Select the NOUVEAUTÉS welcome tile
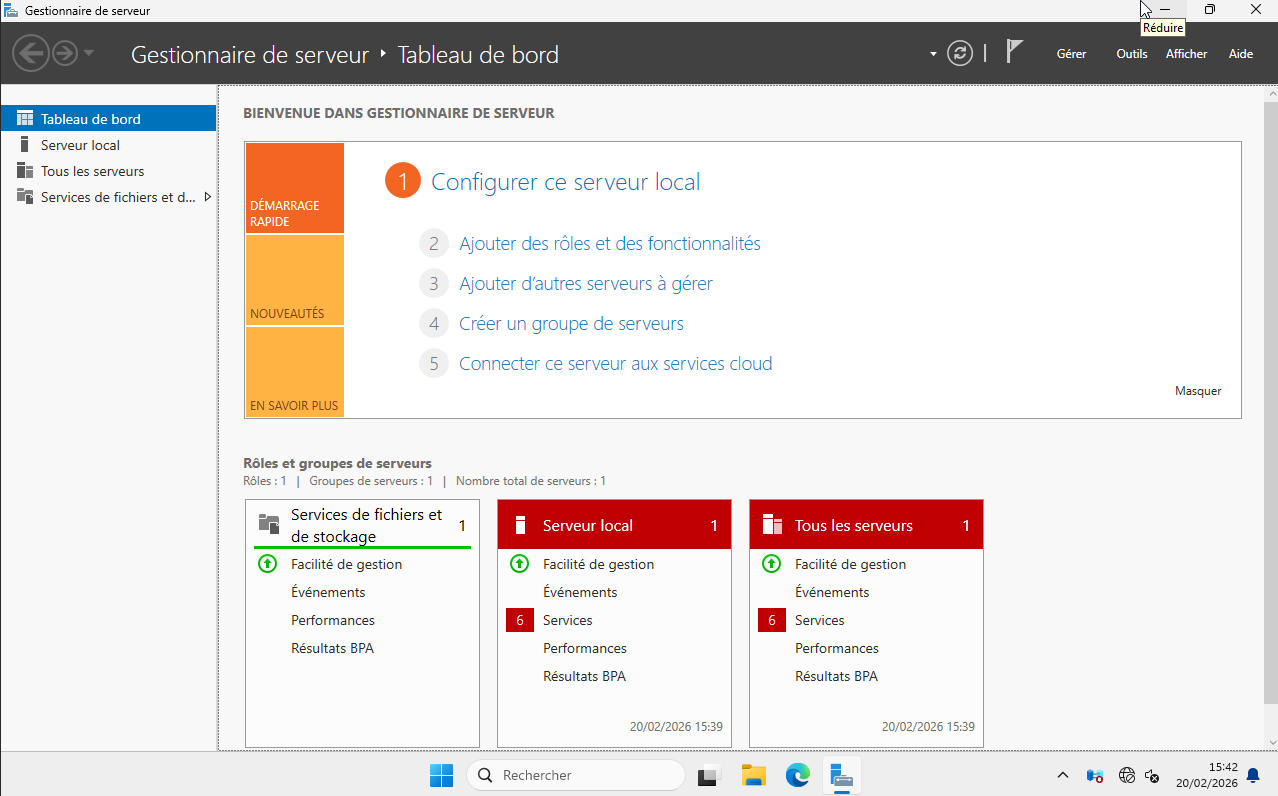The height and width of the screenshot is (796, 1278). click(x=294, y=281)
